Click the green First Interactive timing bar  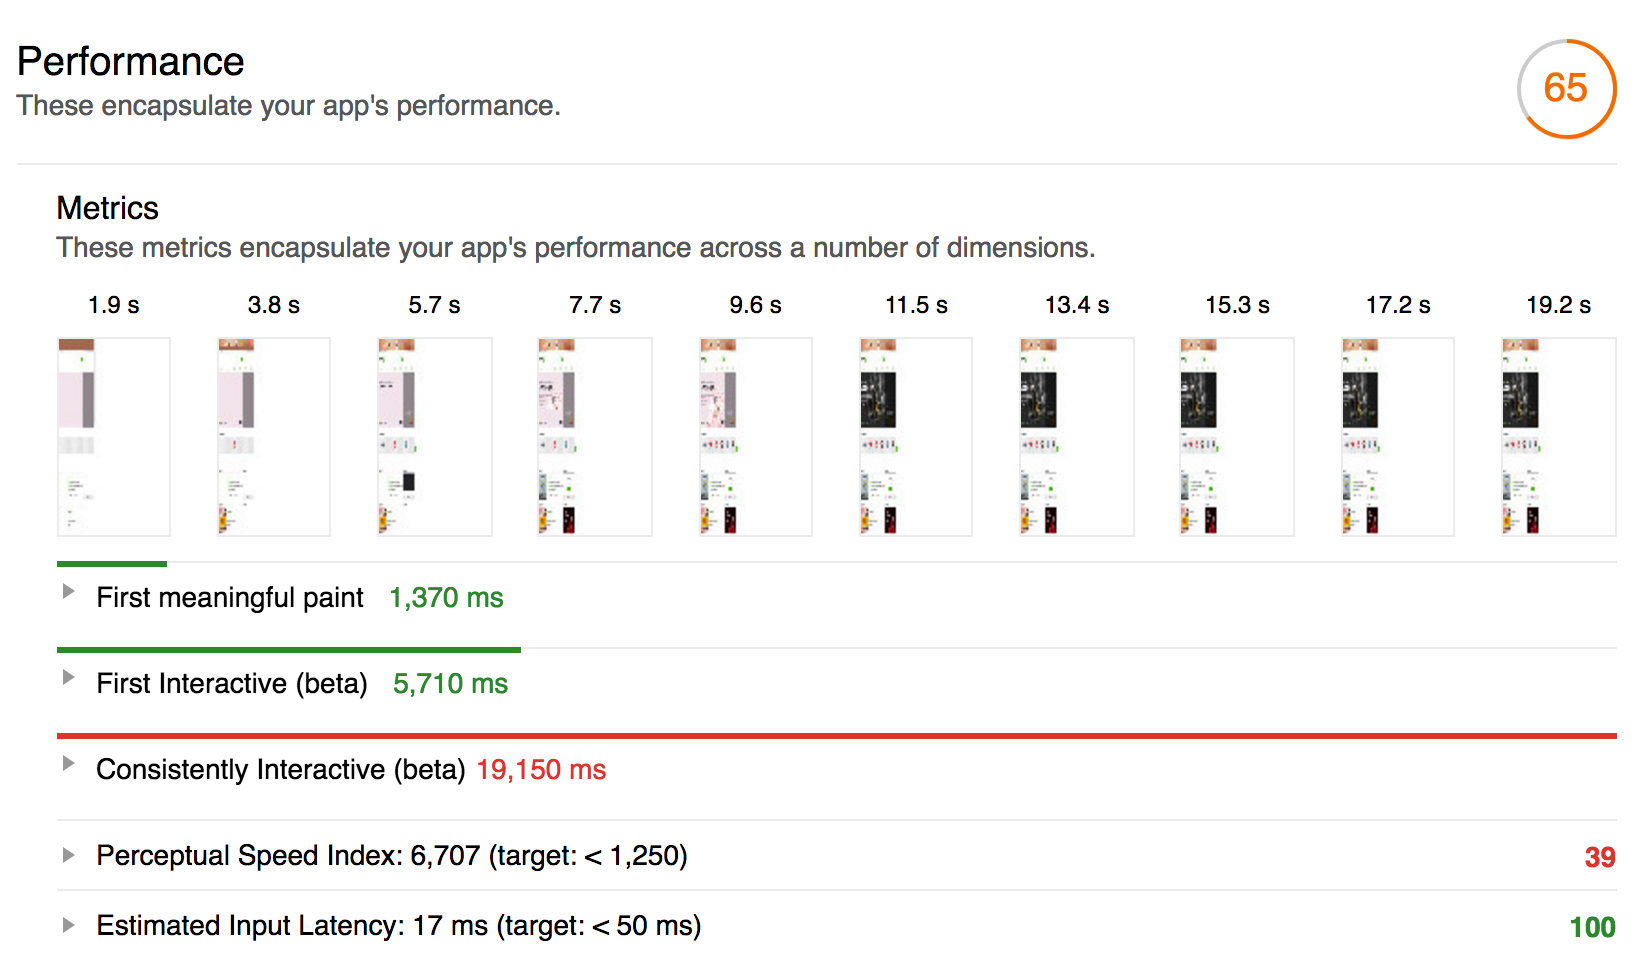click(289, 650)
